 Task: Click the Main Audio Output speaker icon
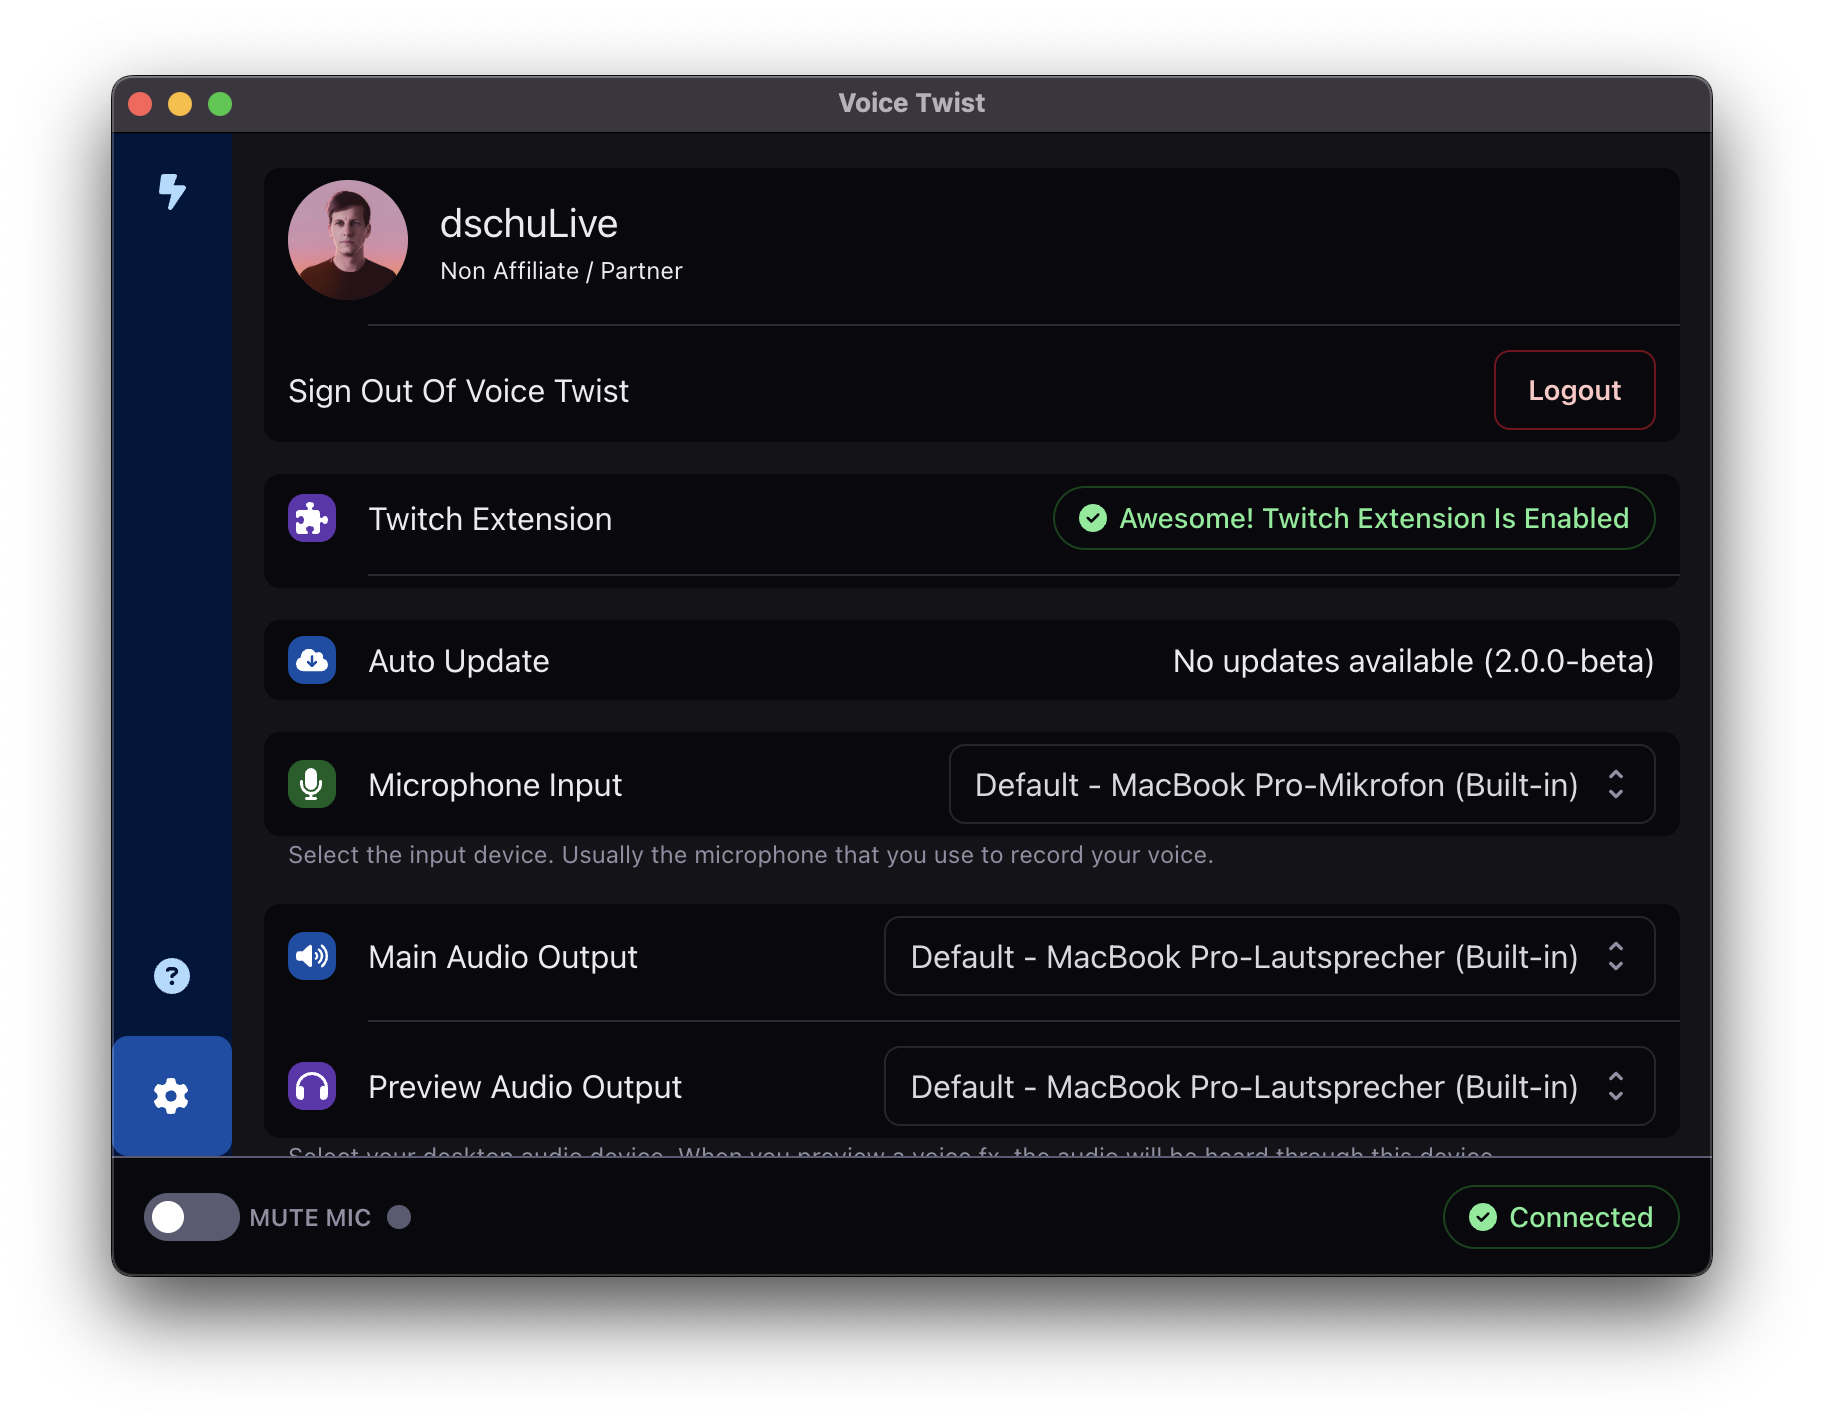[x=312, y=956]
